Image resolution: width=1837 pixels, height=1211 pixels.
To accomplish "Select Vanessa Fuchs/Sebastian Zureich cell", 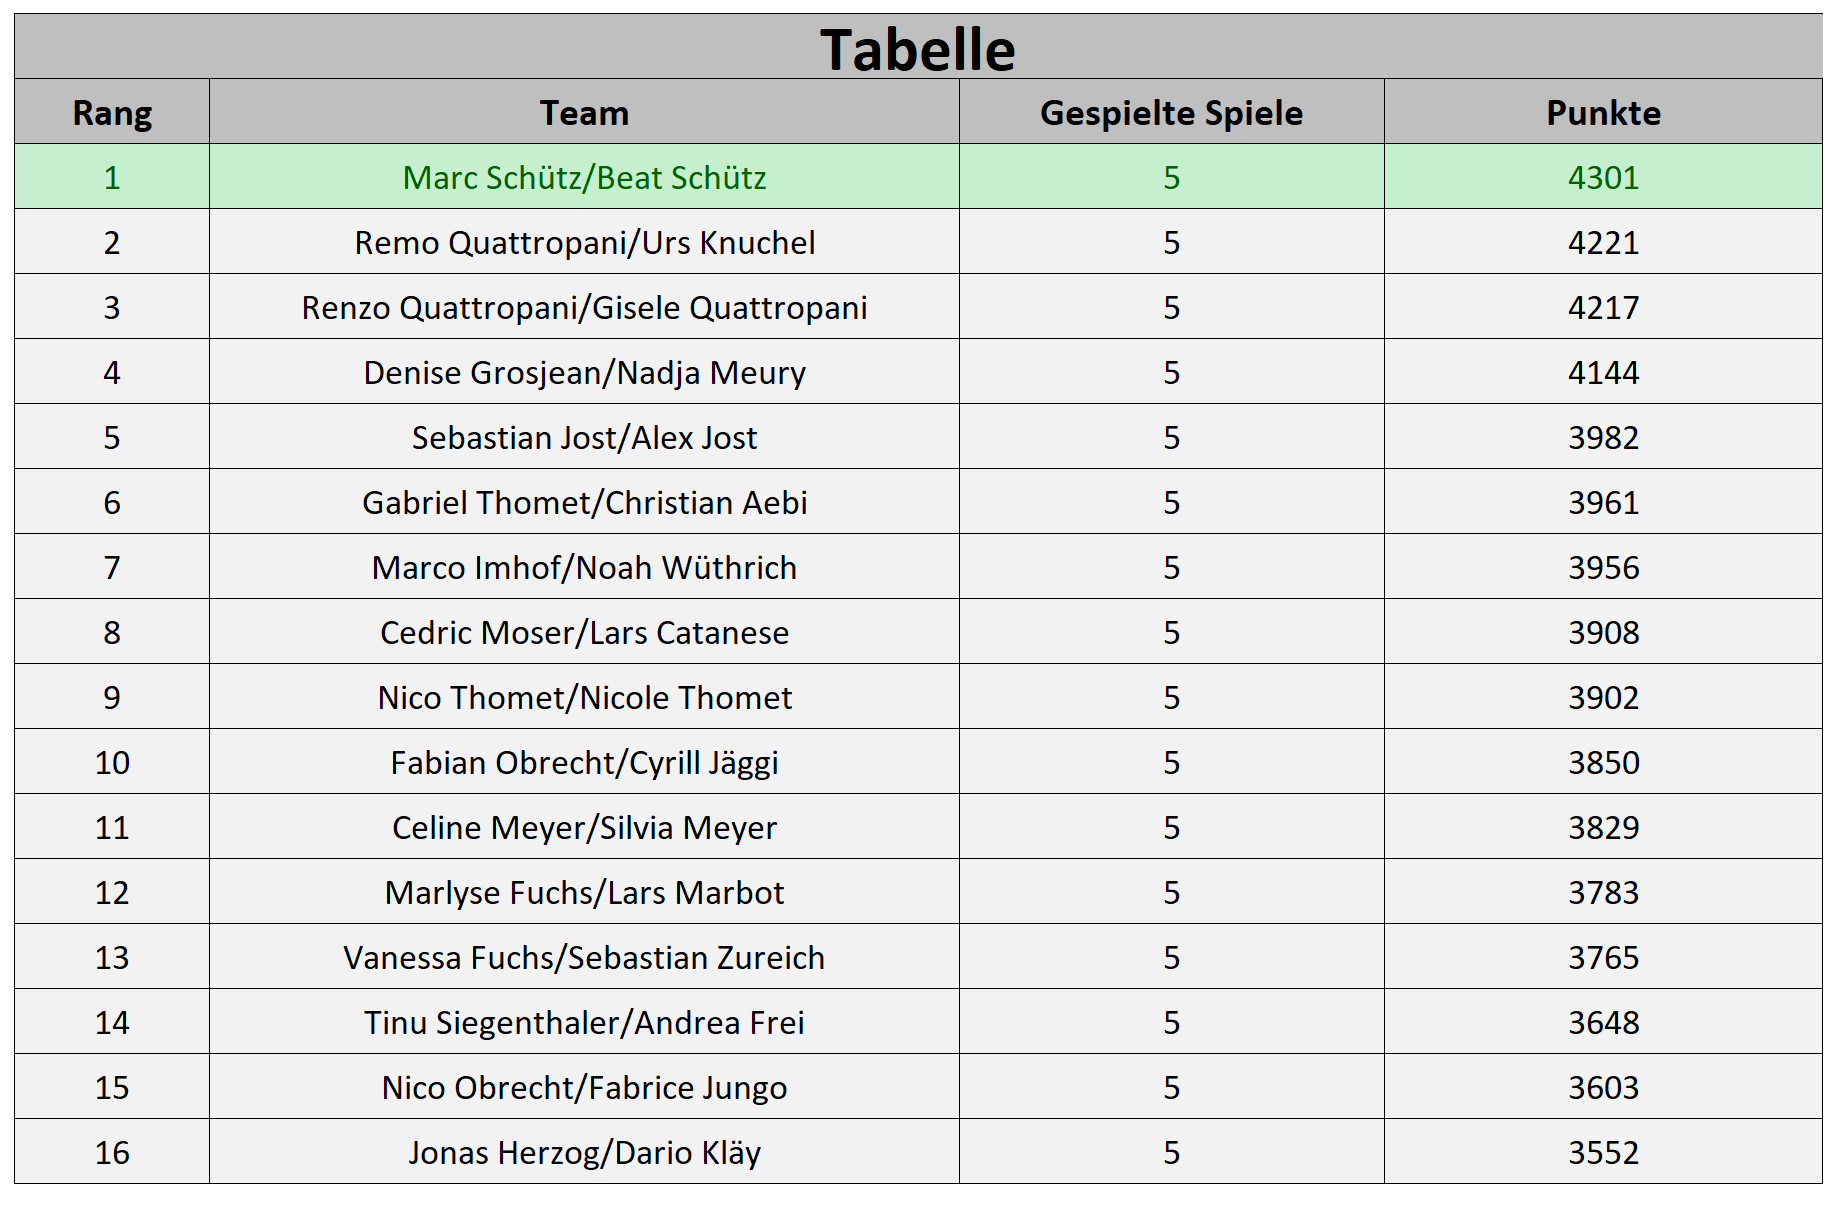I will pos(584,957).
